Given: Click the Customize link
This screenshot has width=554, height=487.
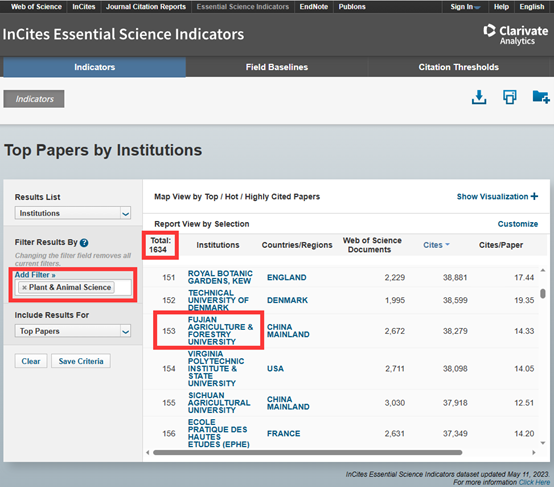Looking at the screenshot, I should point(518,224).
